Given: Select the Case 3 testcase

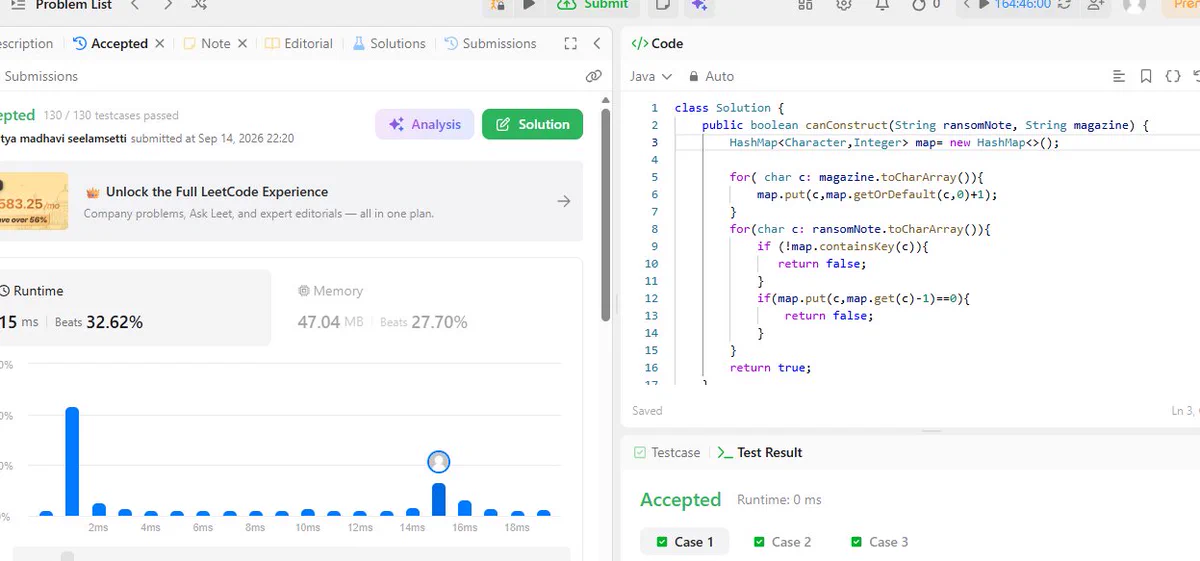Looking at the screenshot, I should pos(879,542).
